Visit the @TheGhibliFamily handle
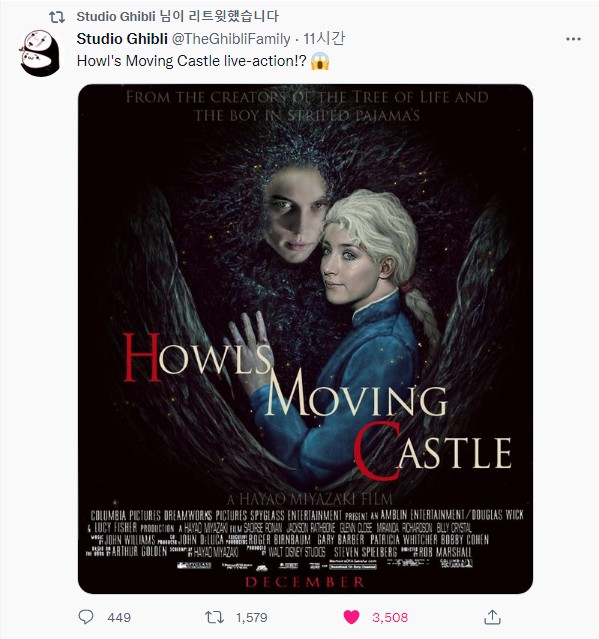 (x=231, y=39)
